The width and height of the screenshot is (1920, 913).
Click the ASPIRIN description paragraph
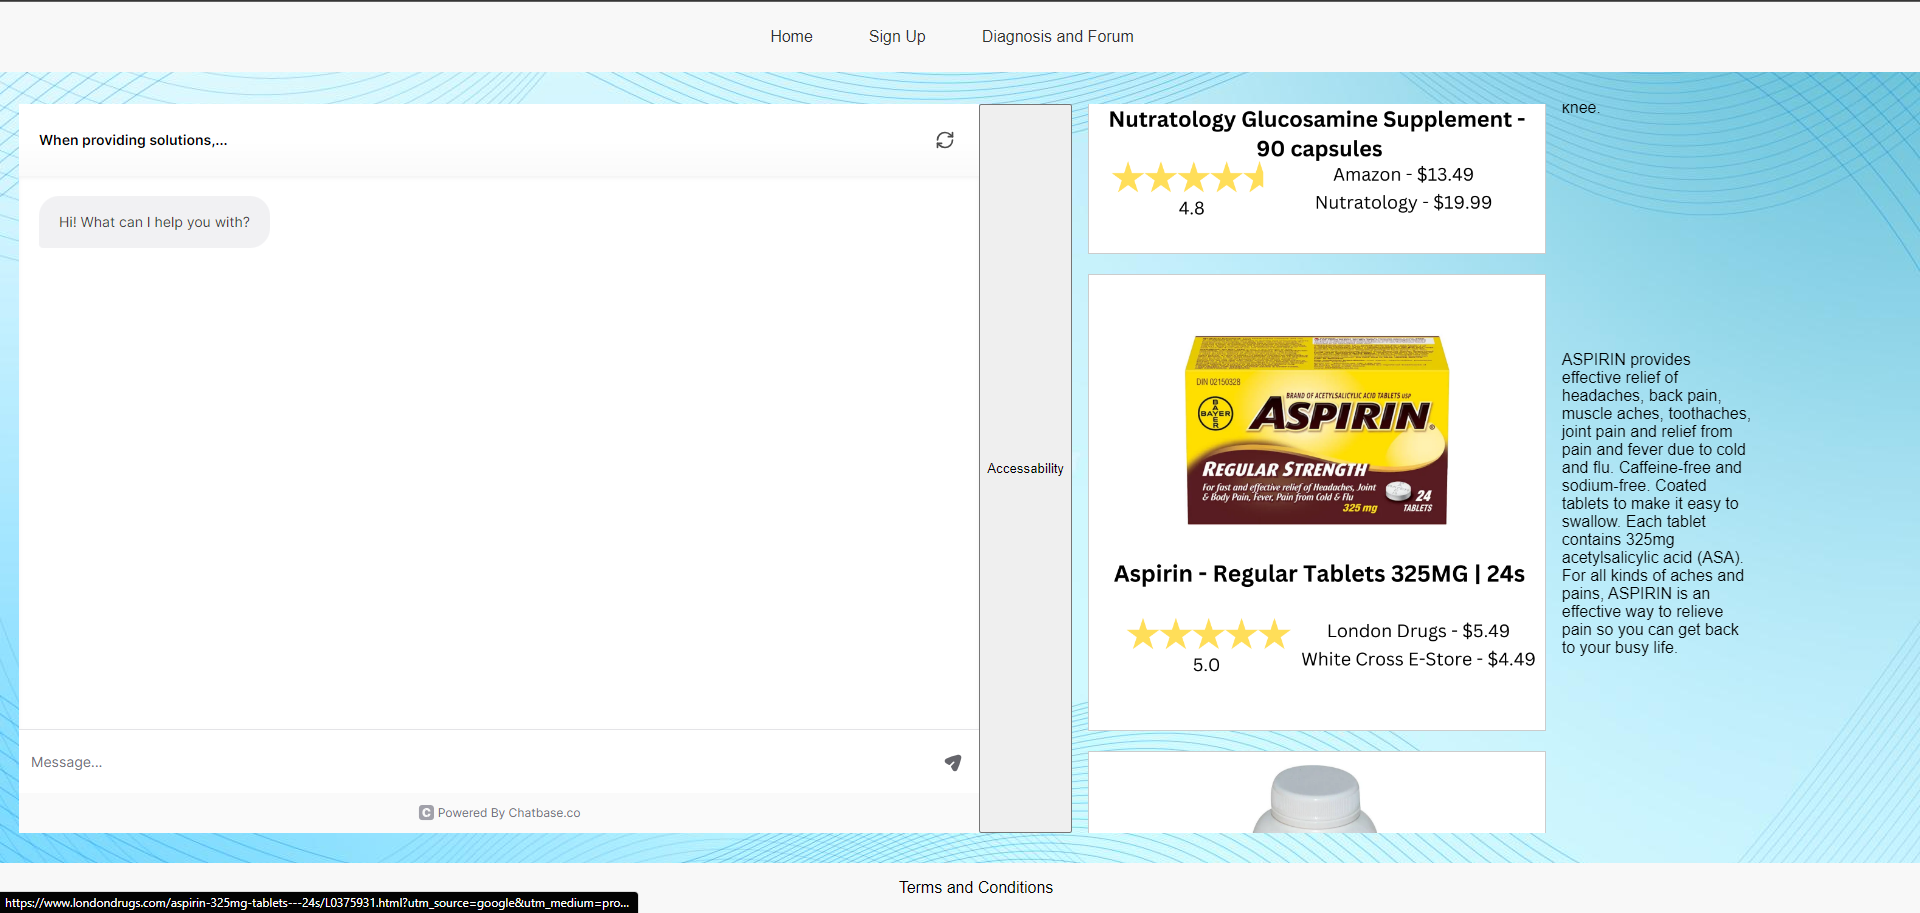point(1655,504)
